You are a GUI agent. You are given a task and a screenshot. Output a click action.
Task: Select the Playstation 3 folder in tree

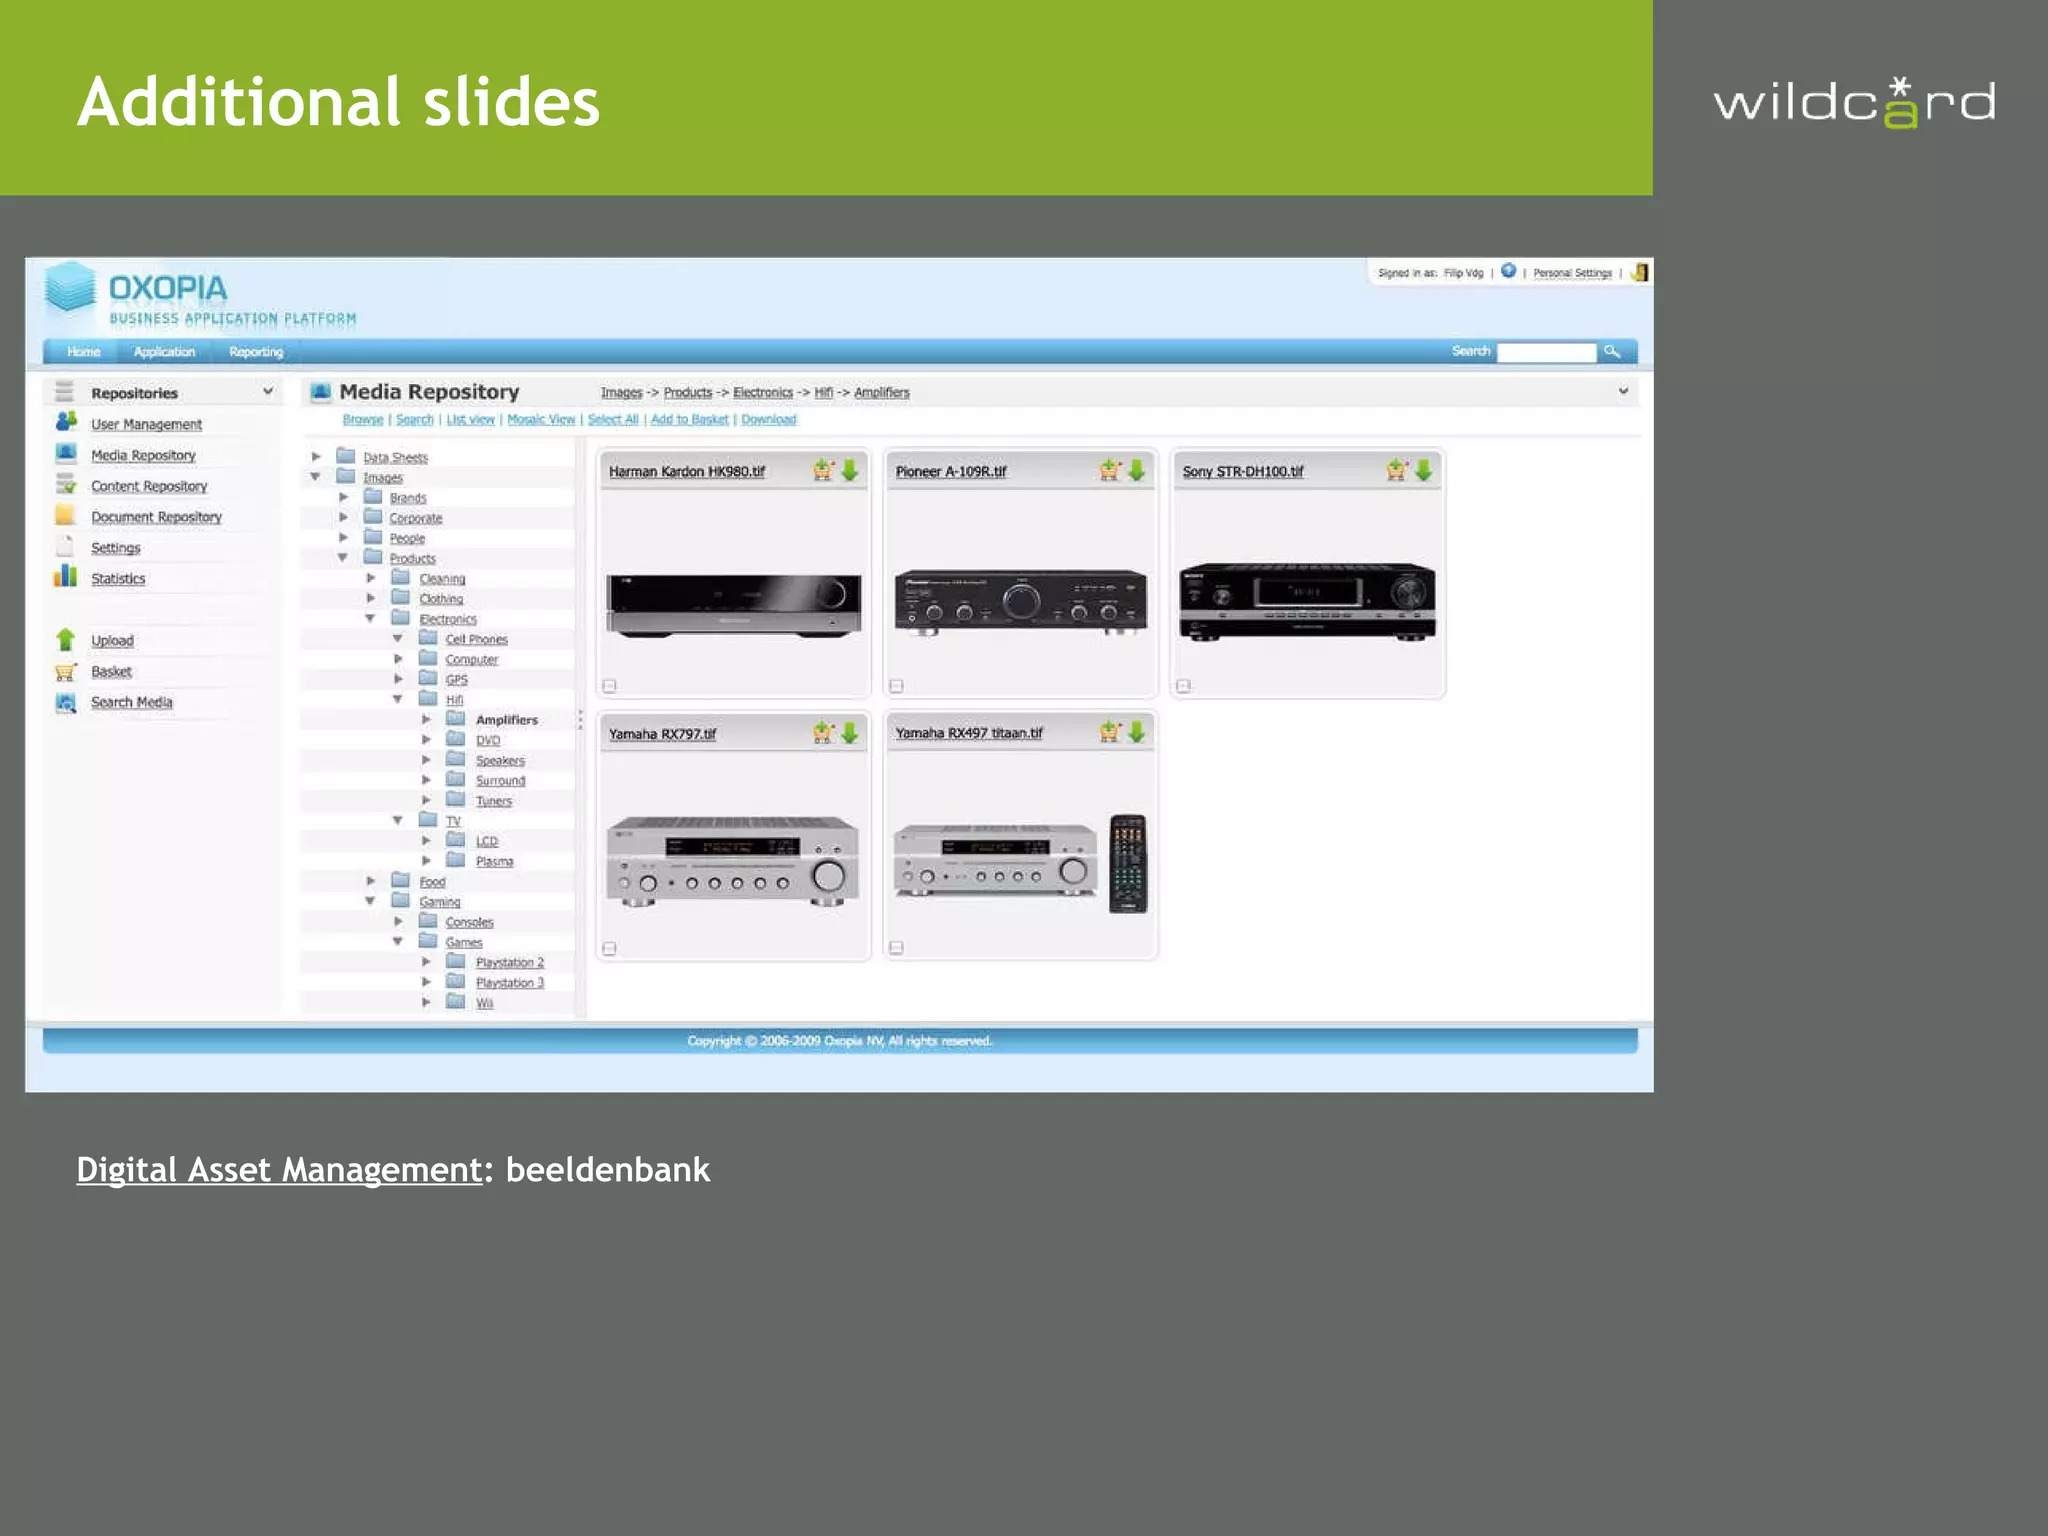[x=510, y=982]
